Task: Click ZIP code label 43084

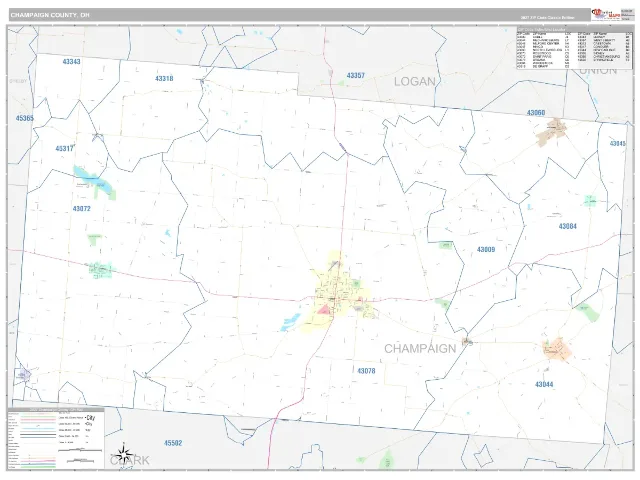Action: (568, 226)
